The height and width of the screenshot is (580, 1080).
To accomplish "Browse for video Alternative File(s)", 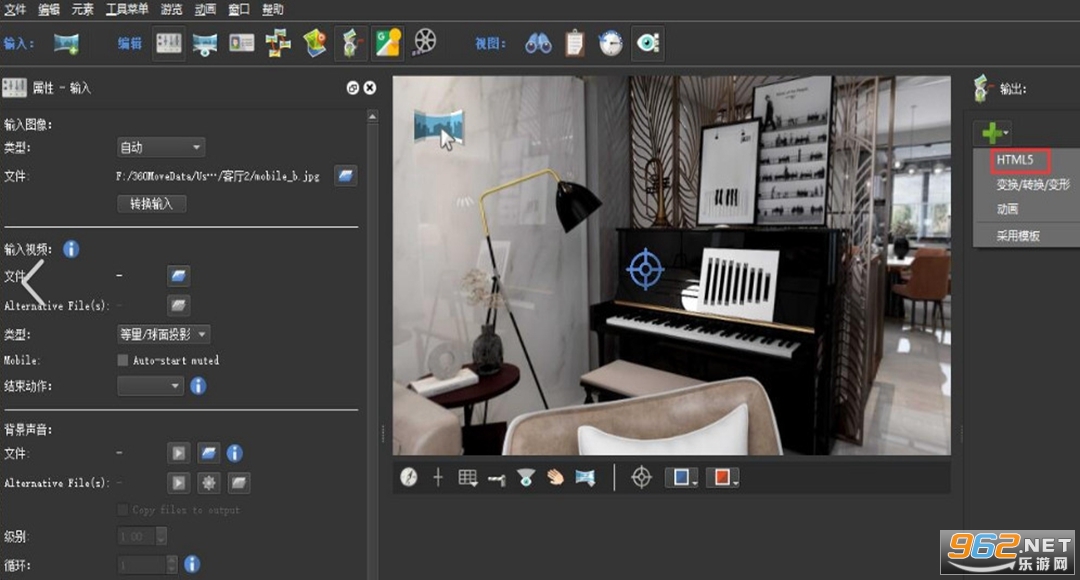I will tap(178, 305).
